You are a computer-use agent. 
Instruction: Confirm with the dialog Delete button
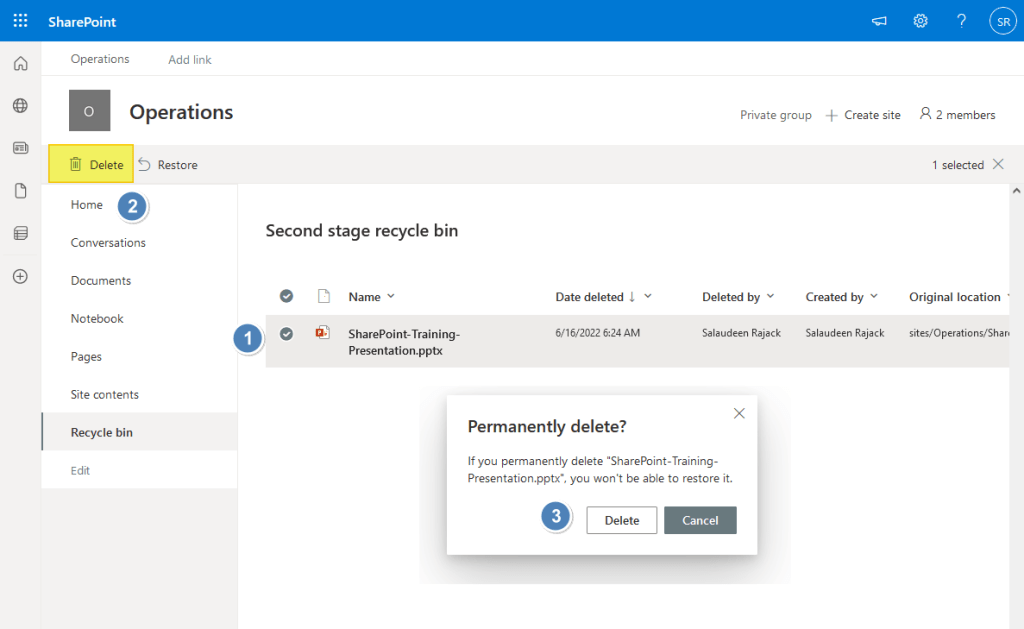pyautogui.click(x=621, y=520)
